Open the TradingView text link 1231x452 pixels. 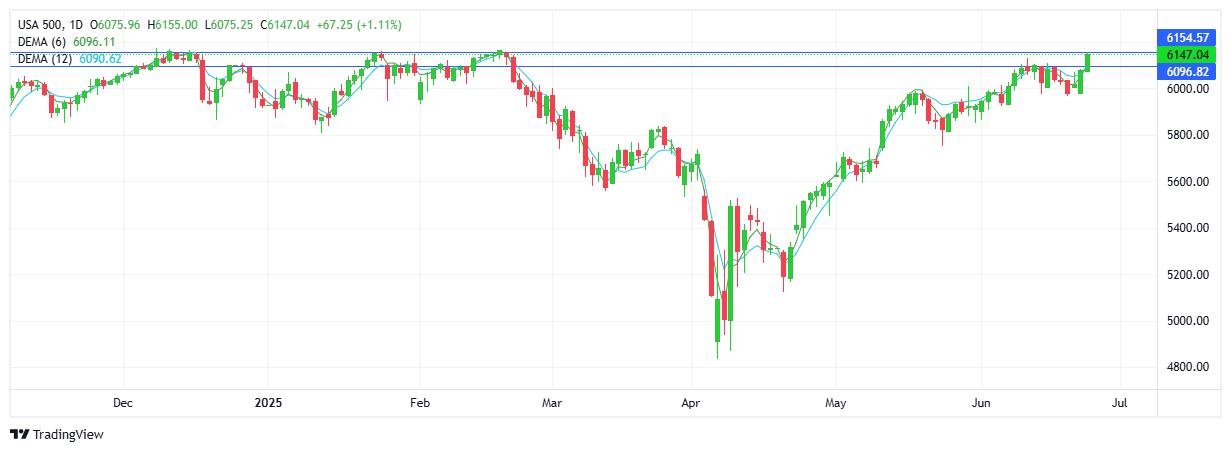pyautogui.click(x=68, y=434)
